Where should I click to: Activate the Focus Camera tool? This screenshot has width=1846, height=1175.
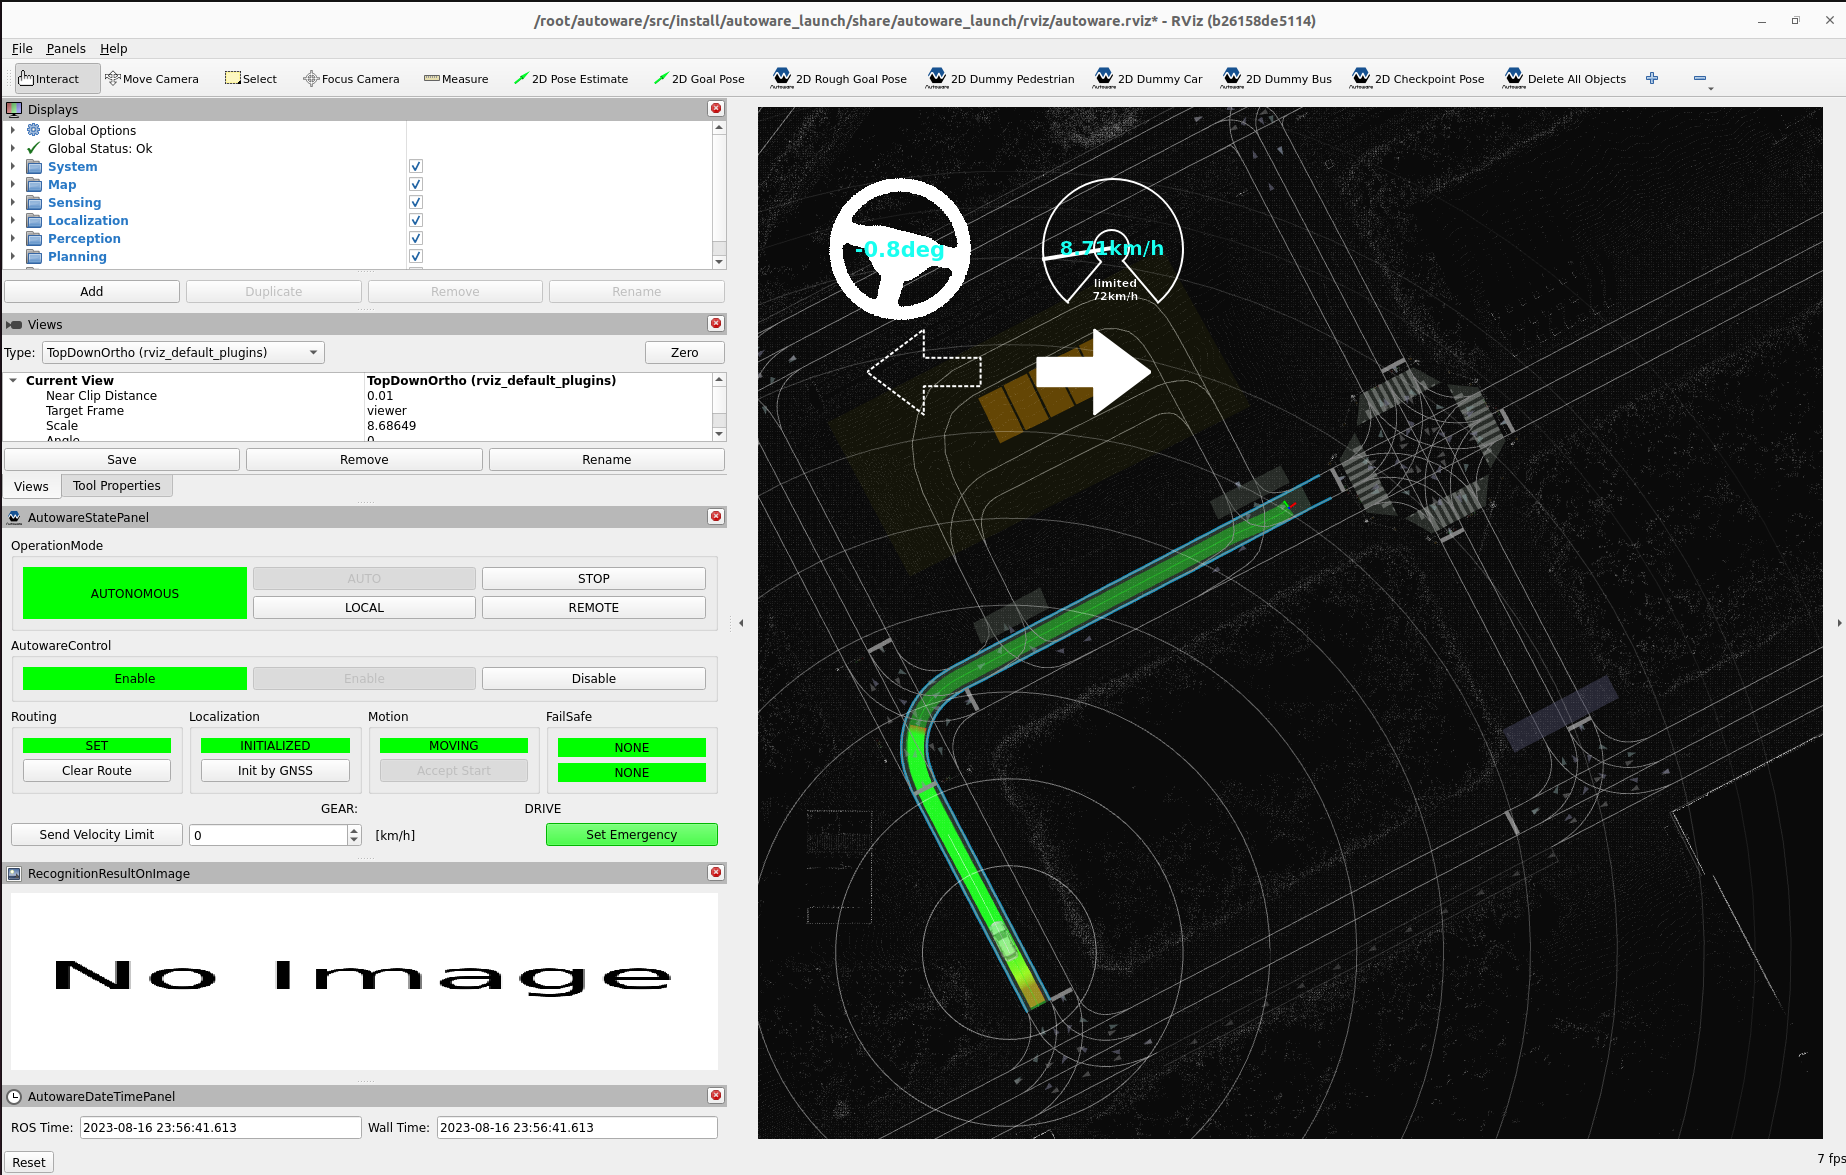click(351, 79)
